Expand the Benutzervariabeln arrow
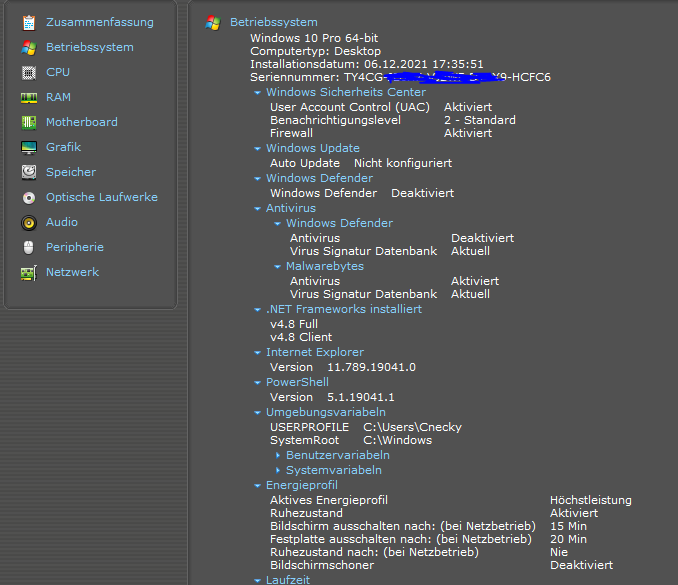 (x=278, y=455)
